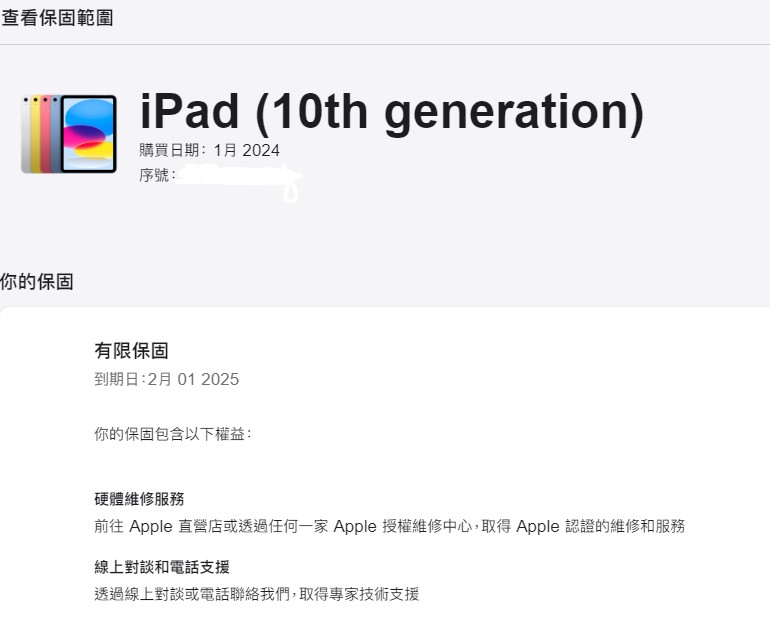The height and width of the screenshot is (617, 770).
Task: Click the 線上對談和電話支援 heading
Action: tap(162, 567)
